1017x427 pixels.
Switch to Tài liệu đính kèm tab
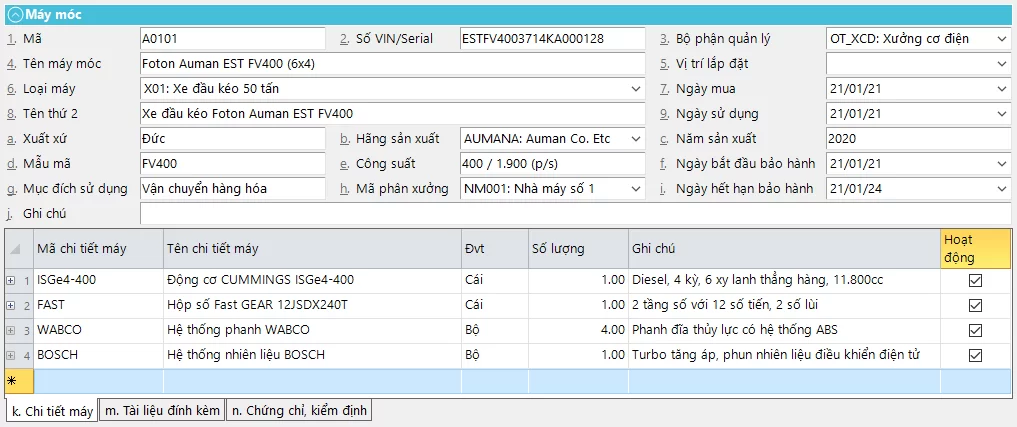click(x=162, y=411)
